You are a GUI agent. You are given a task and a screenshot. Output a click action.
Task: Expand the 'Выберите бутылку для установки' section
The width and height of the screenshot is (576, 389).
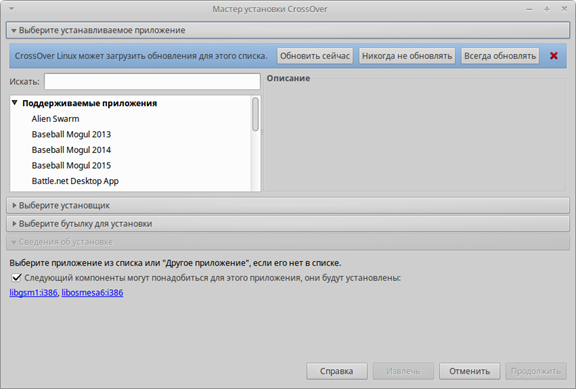pyautogui.click(x=288, y=224)
